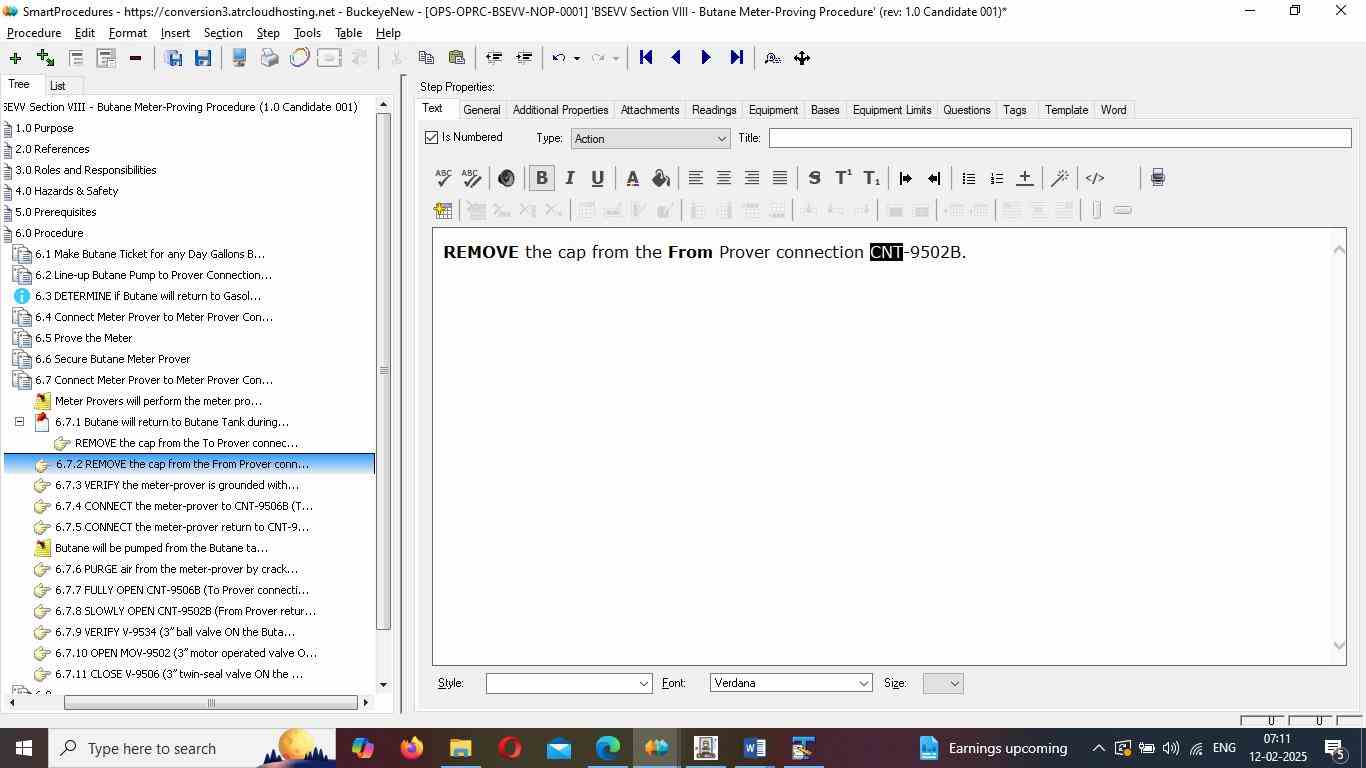This screenshot has height=768, width=1366.
Task: Open Microsoft Word from the taskbar
Action: 755,748
